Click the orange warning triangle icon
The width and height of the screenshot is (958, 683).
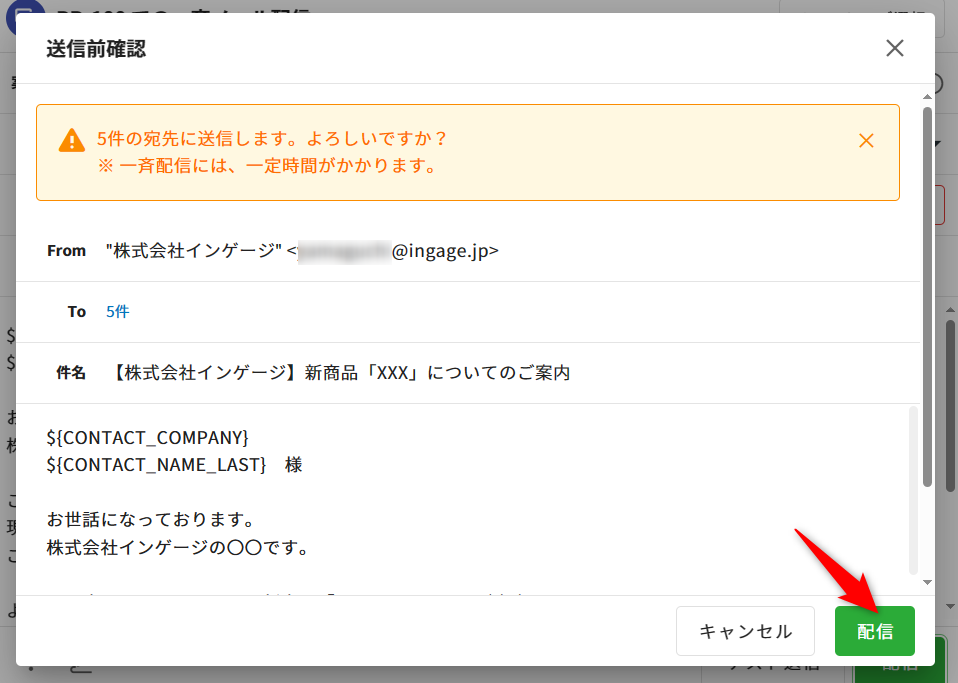click(72, 140)
